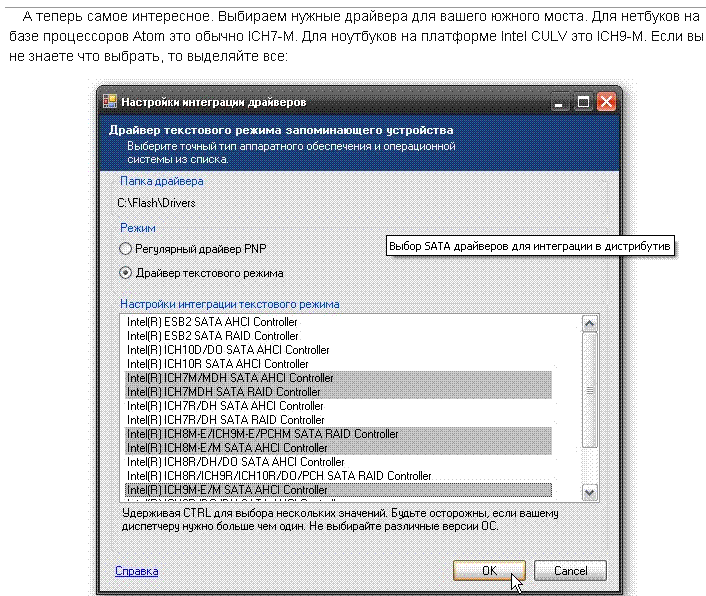
Task: Click the scrollbar down arrow in driver list
Action: 589,492
